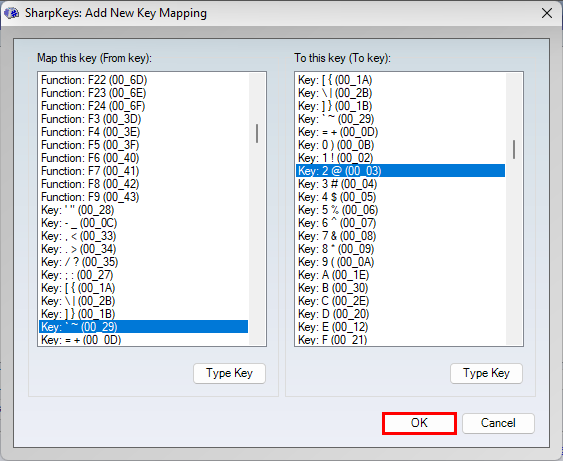The width and height of the screenshot is (563, 461).
Task: Choose Key: F (00_21) in To list
Action: (x=401, y=339)
